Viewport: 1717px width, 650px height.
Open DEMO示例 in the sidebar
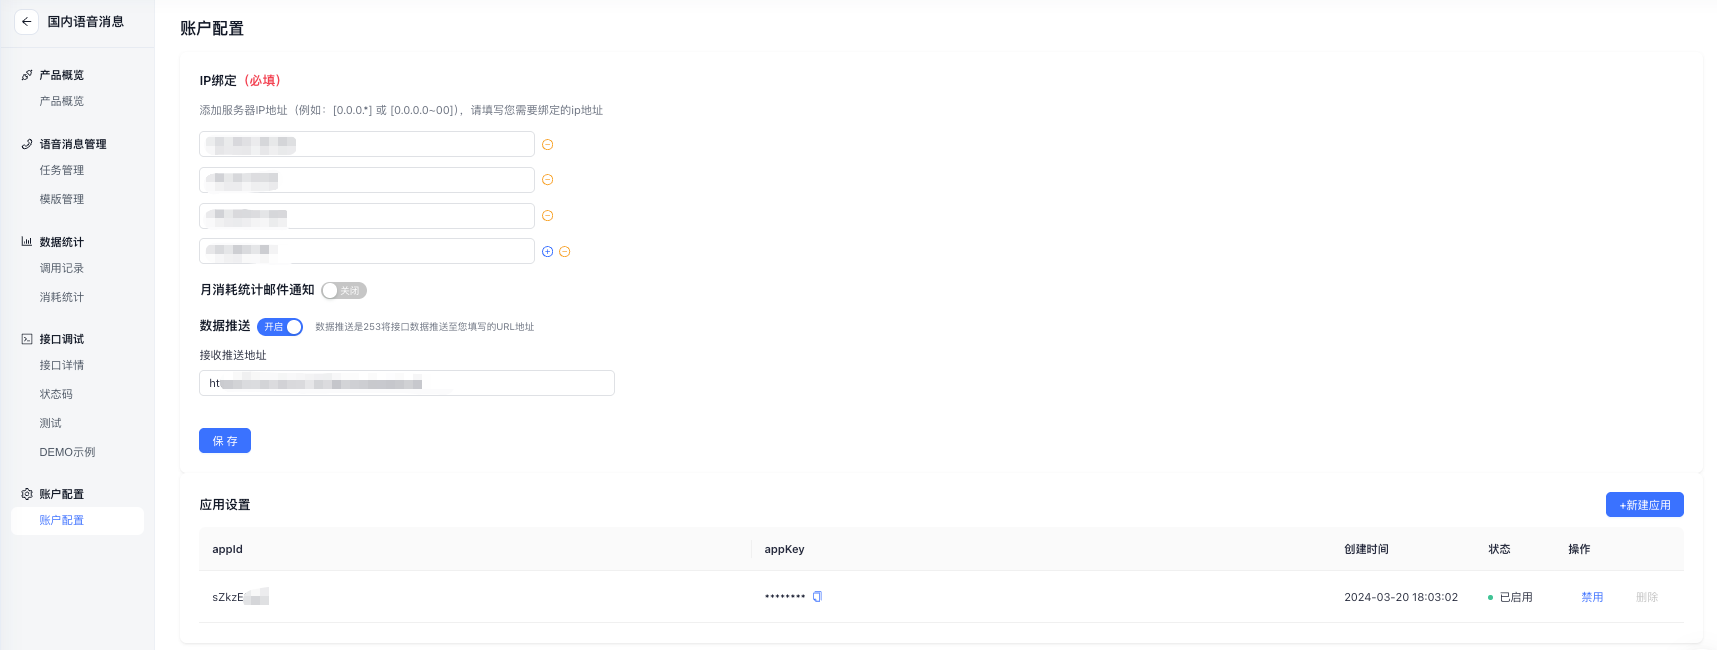(x=67, y=452)
